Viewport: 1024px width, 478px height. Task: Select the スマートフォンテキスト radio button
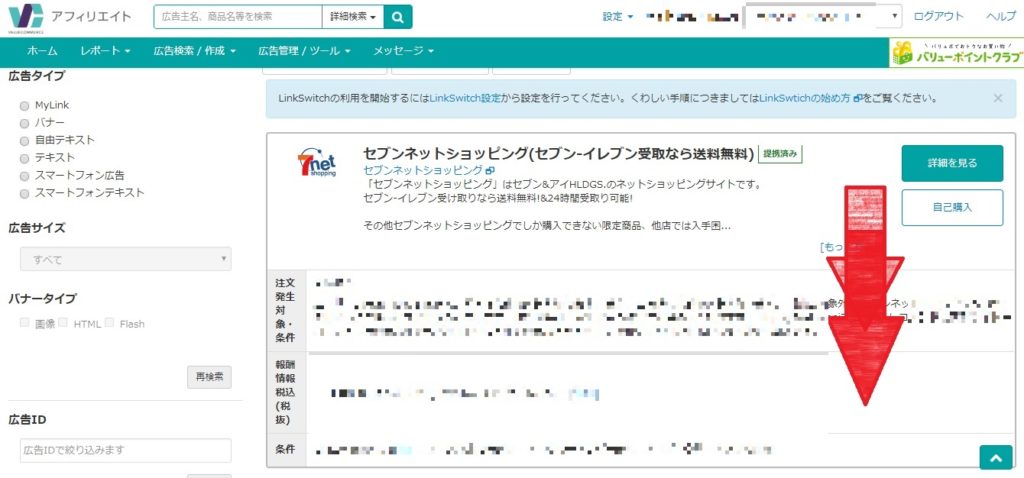pos(24,193)
